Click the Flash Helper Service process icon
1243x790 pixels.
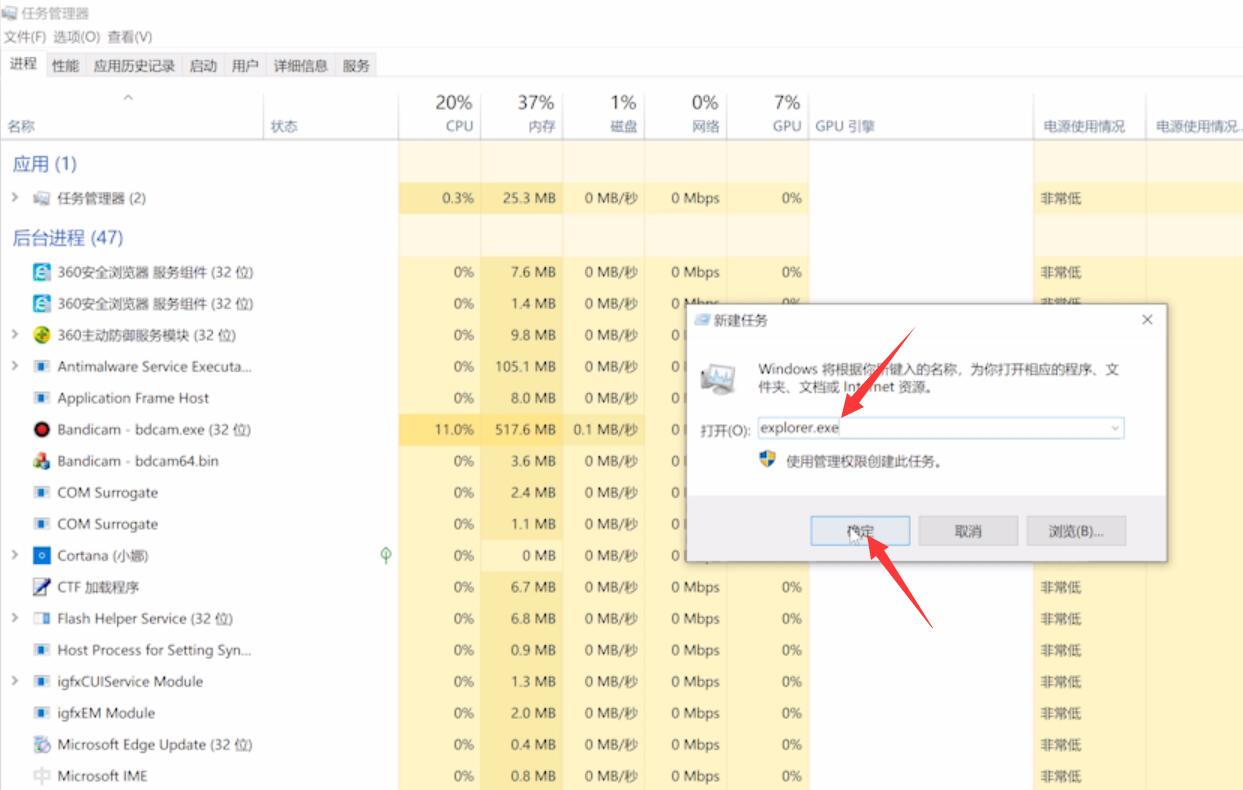43,619
